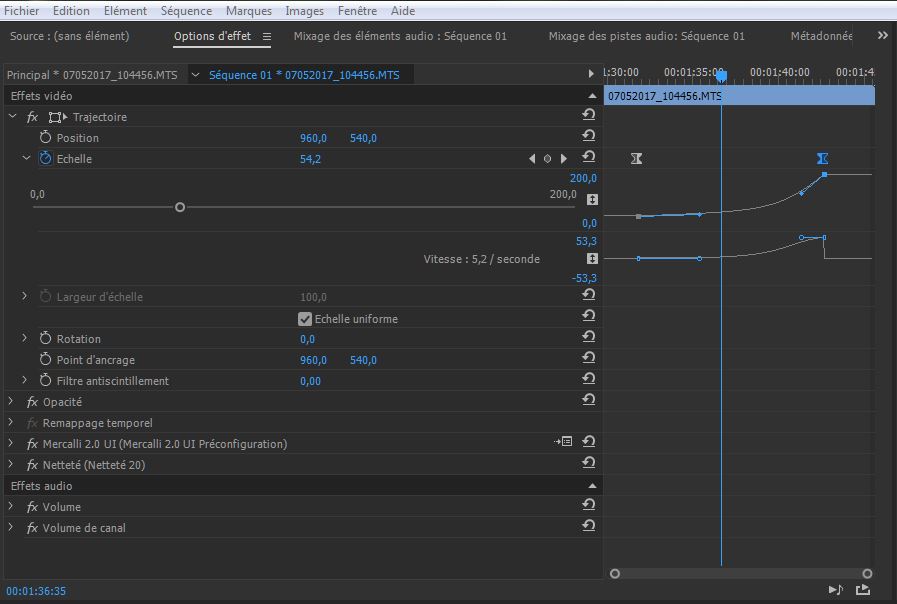
Task: Uncheck the Echelle uniforme checkbox
Action: pos(306,319)
